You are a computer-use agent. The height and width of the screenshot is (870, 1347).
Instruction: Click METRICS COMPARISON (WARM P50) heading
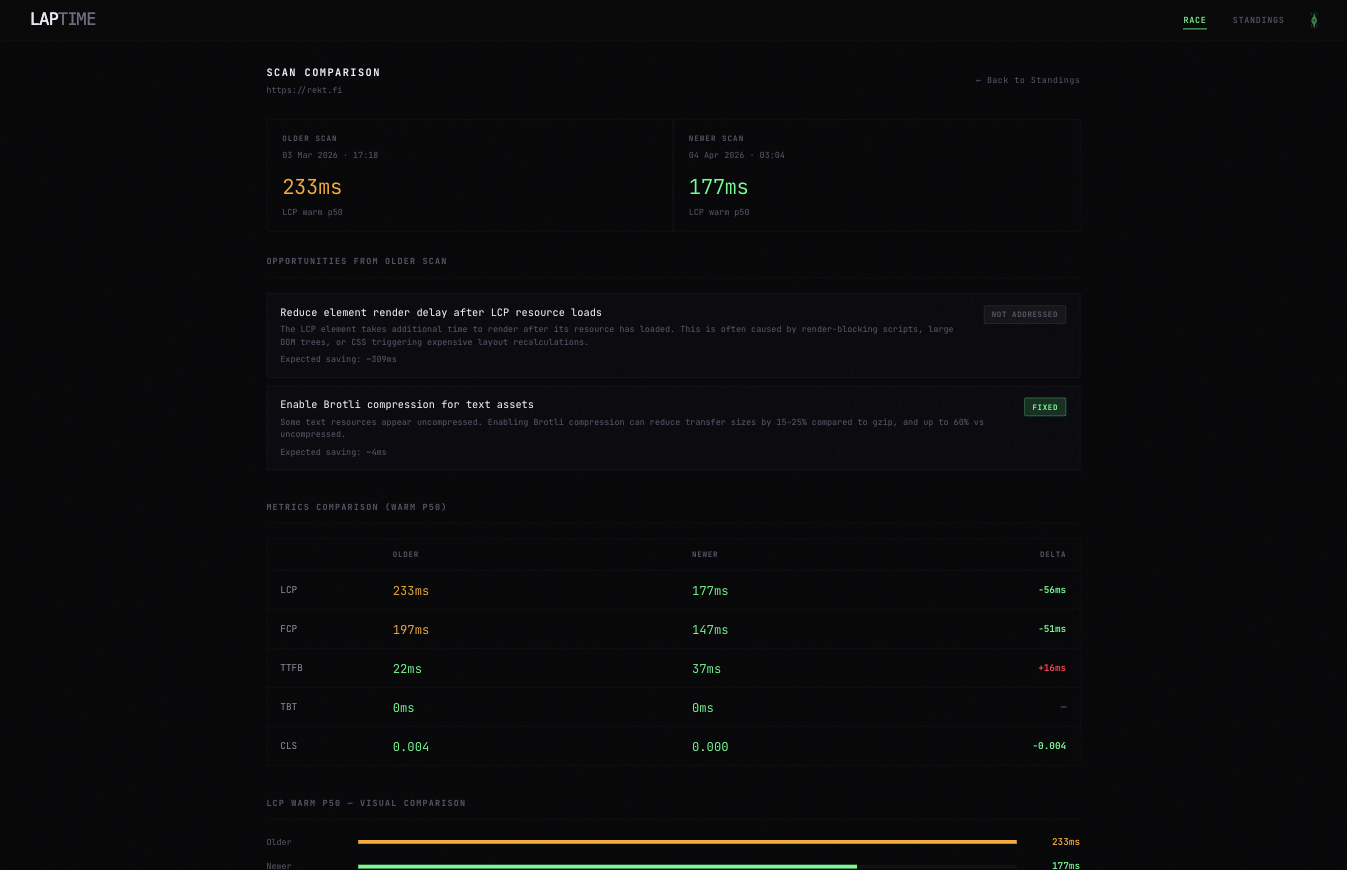click(x=356, y=507)
